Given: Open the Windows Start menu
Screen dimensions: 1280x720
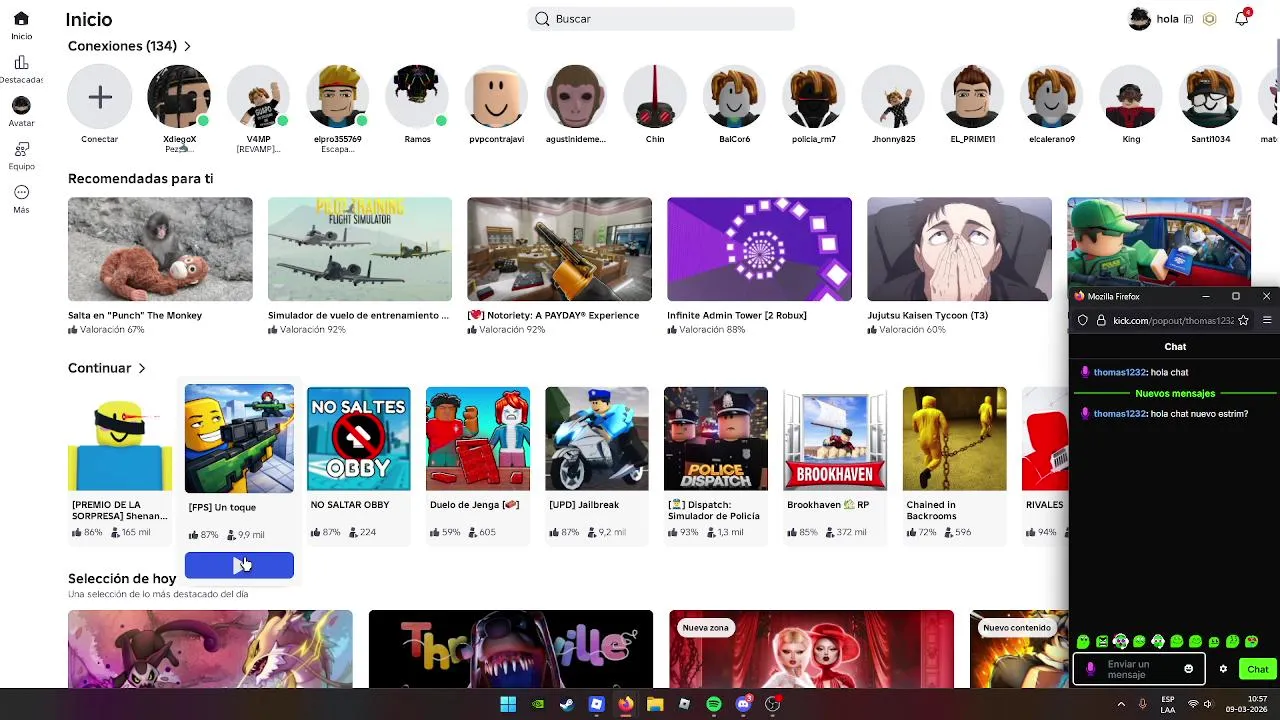Looking at the screenshot, I should coord(508,704).
